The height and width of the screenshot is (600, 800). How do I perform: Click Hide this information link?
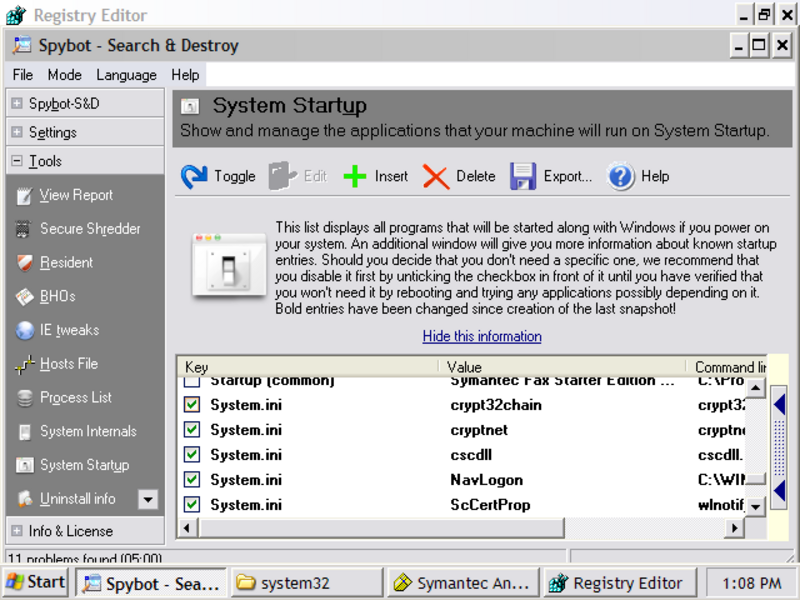(482, 336)
